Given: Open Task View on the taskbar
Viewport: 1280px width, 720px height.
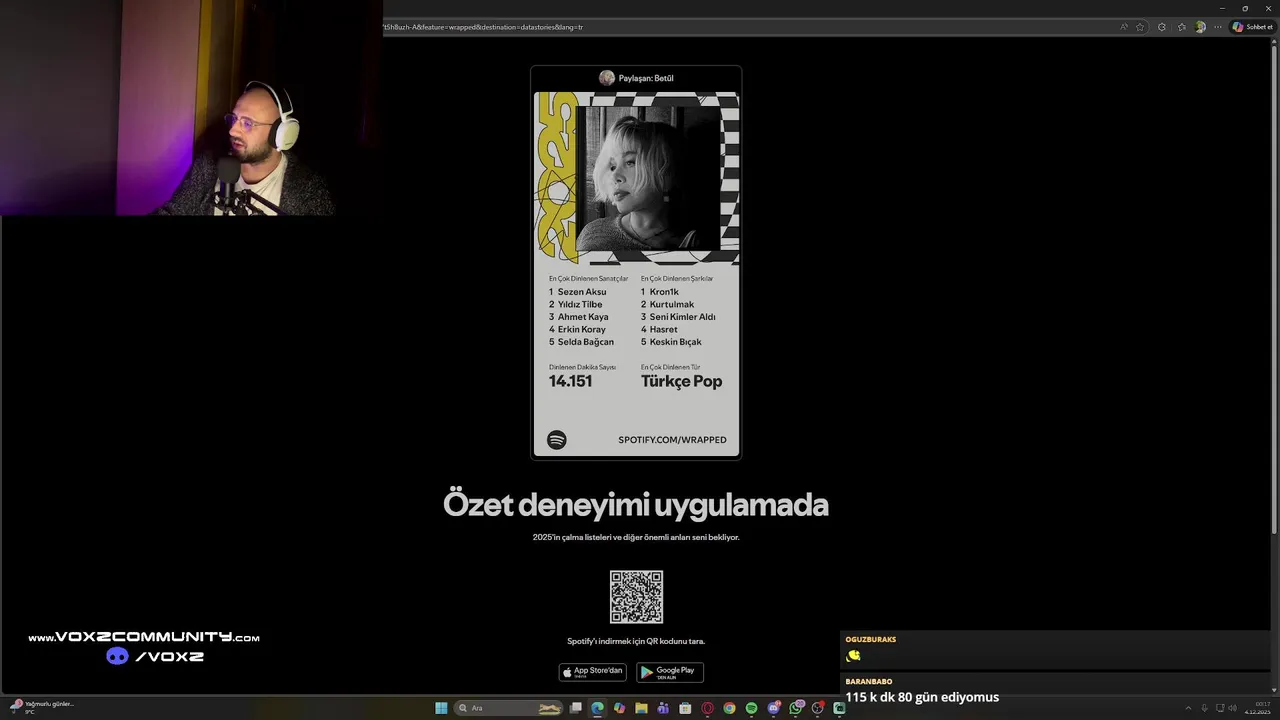Looking at the screenshot, I should pyautogui.click(x=576, y=708).
